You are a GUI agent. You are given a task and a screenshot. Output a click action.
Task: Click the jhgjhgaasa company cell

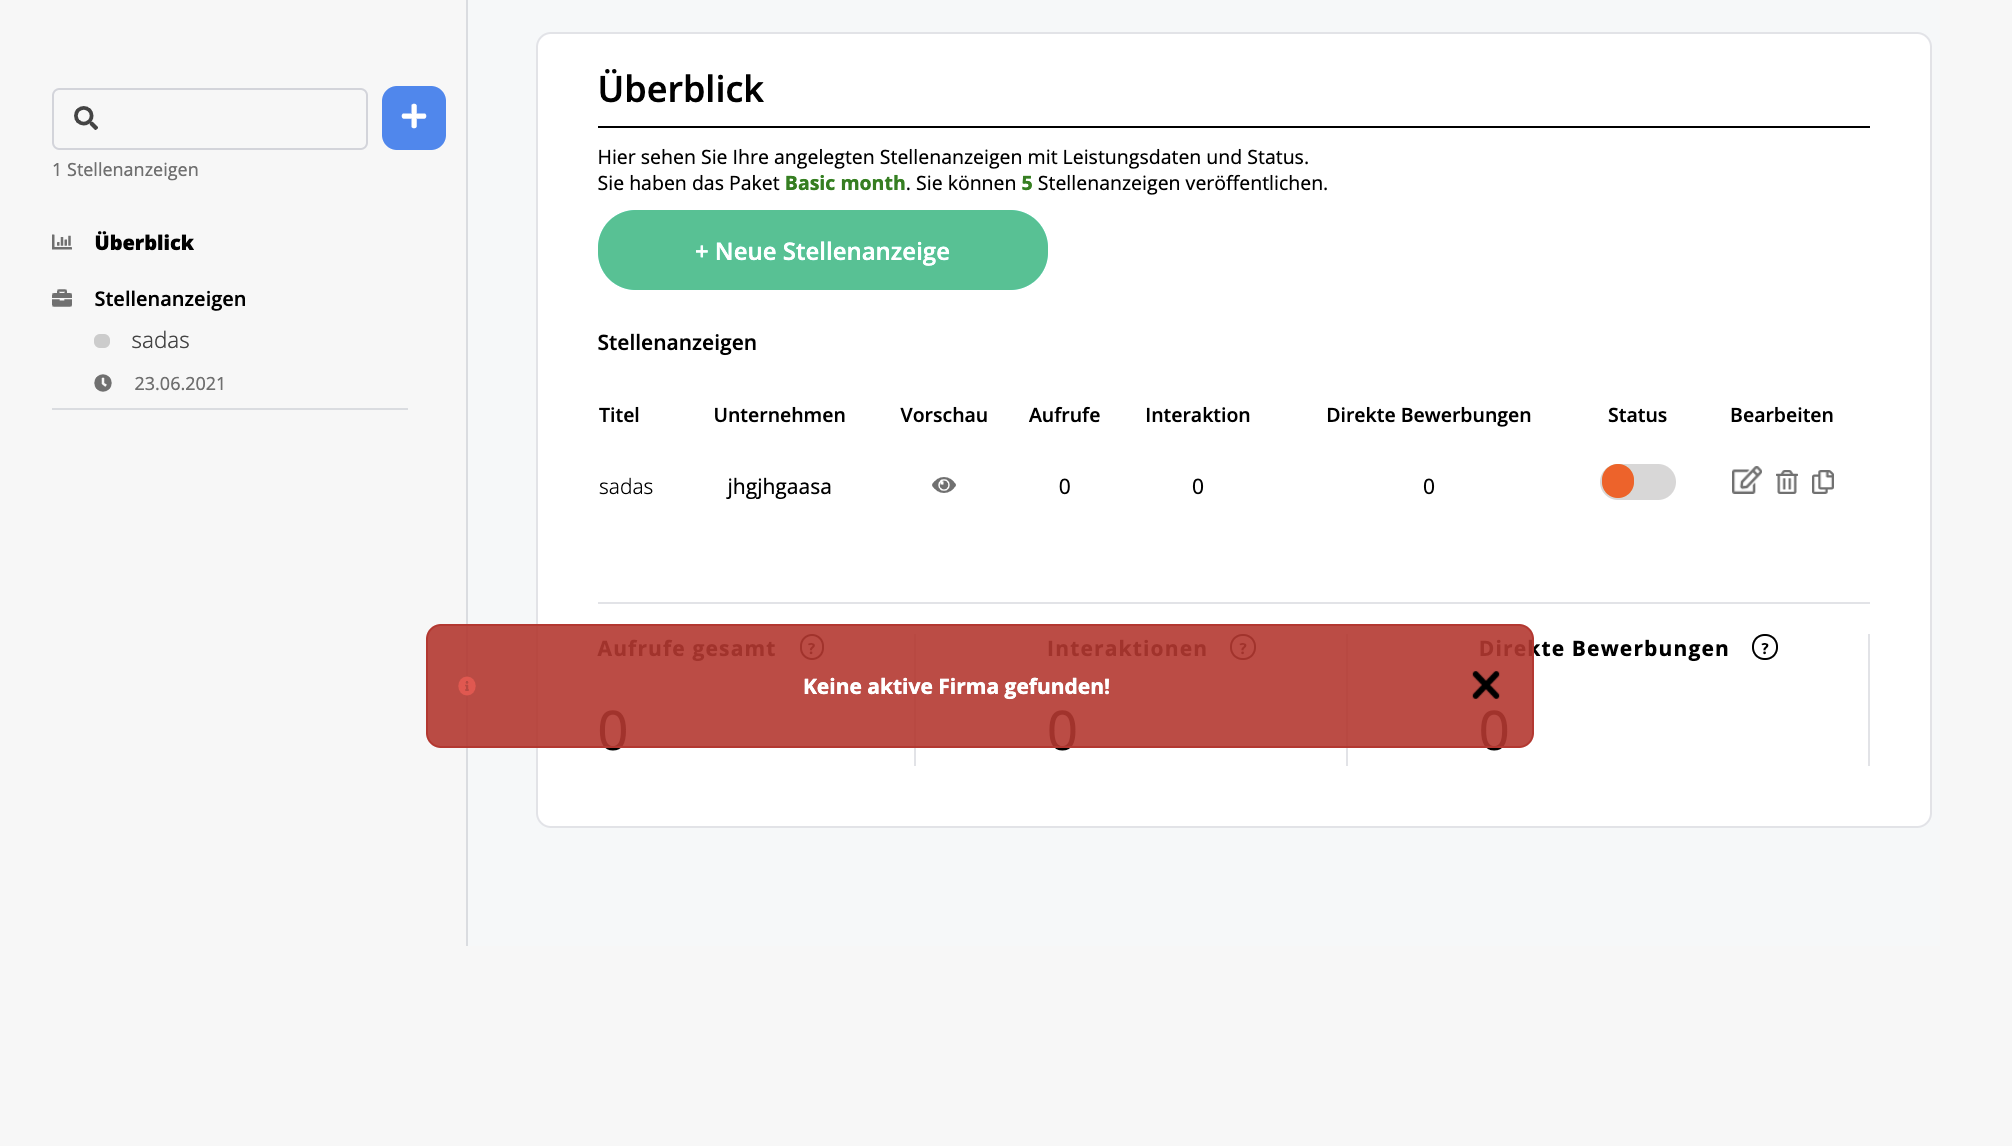[x=779, y=486]
